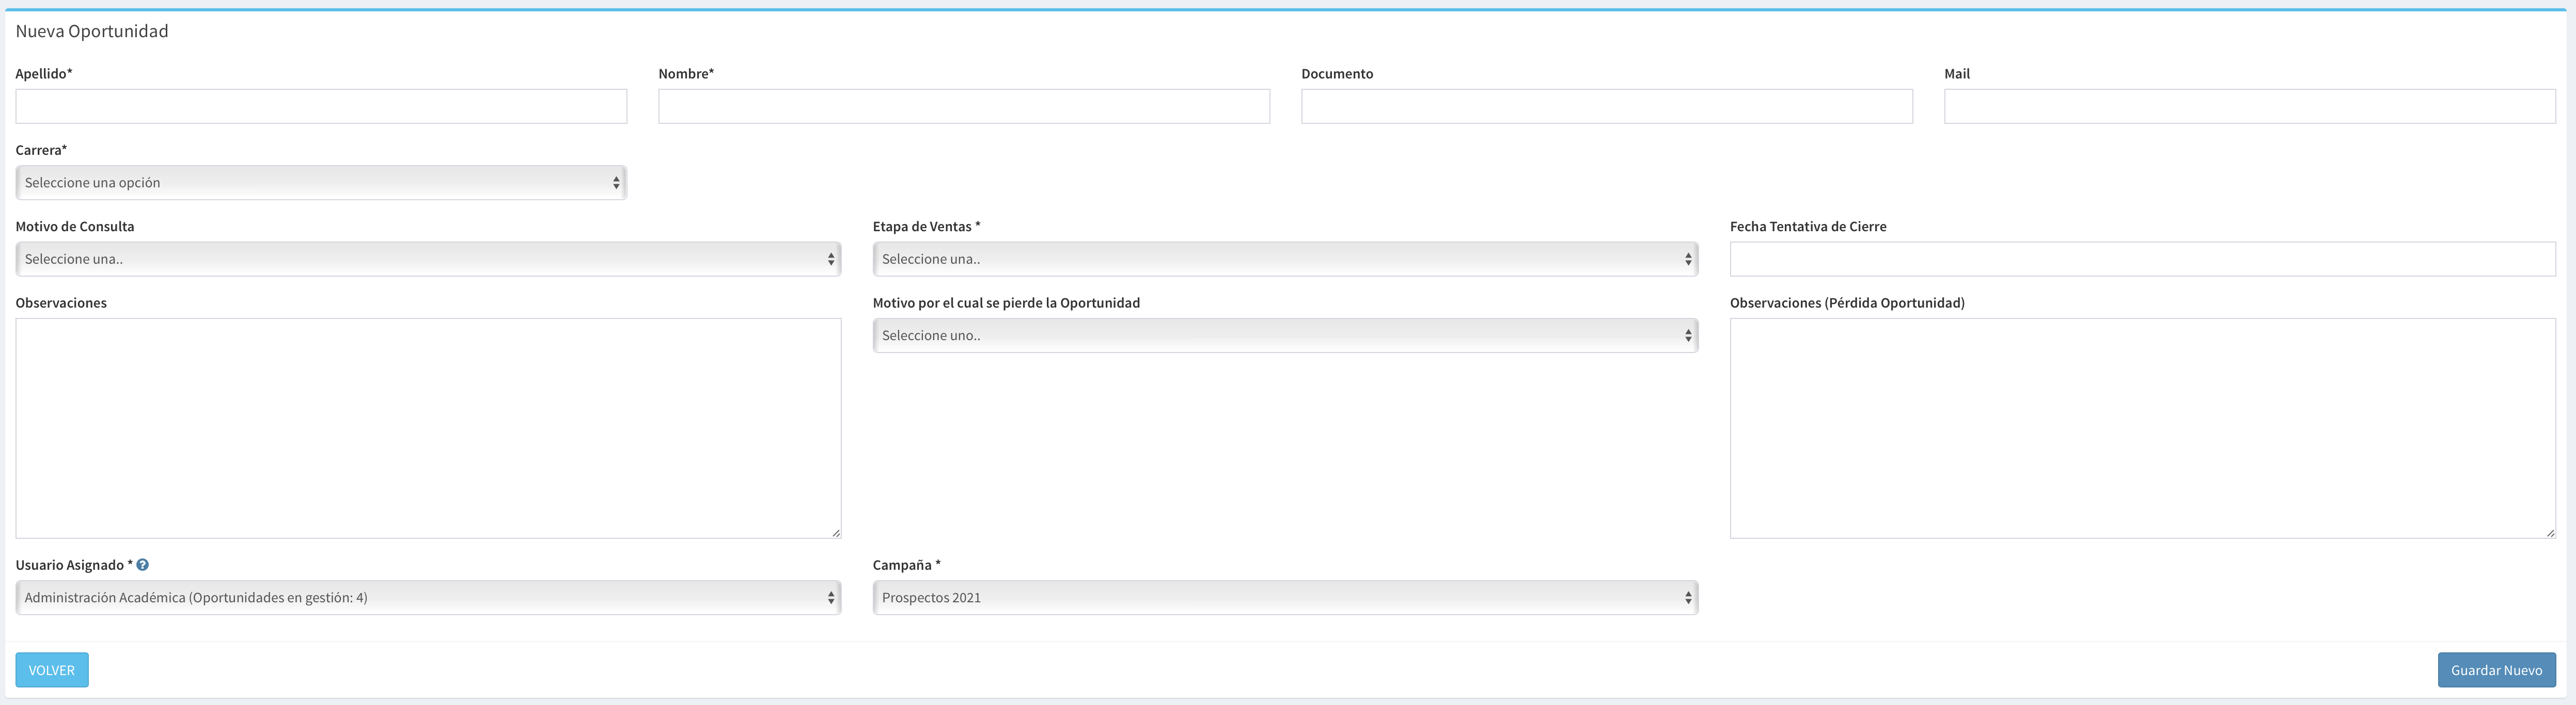Screen dimensions: 2576x705
Task: Click into the Documento field
Action: [x=1606, y=107]
